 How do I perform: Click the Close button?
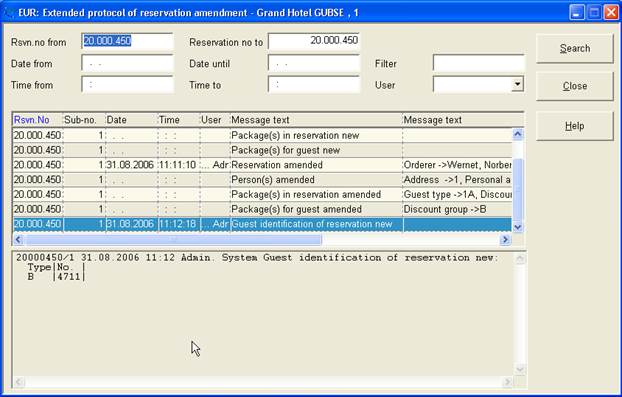click(574, 86)
